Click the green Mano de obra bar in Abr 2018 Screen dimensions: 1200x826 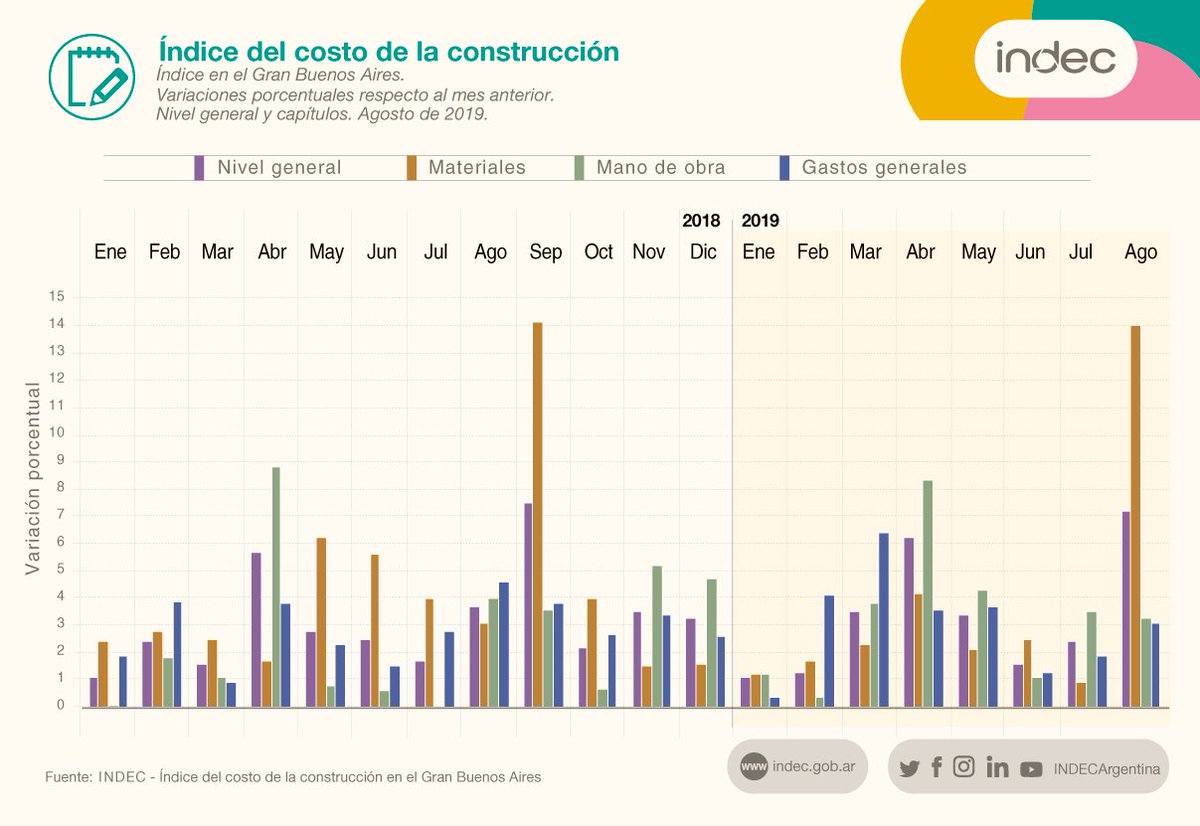tap(276, 586)
